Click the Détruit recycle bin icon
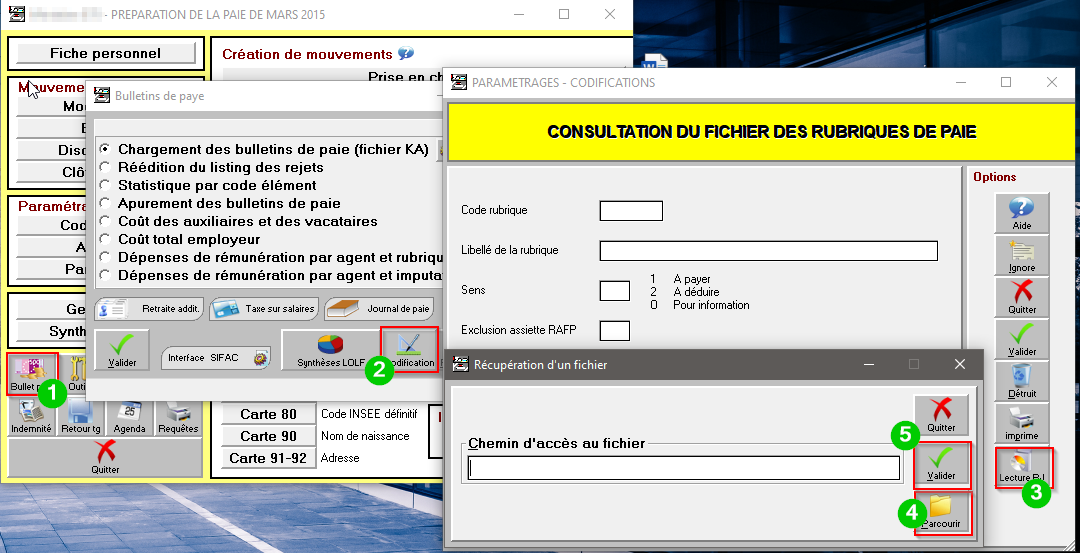This screenshot has width=1080, height=553. tap(1021, 381)
